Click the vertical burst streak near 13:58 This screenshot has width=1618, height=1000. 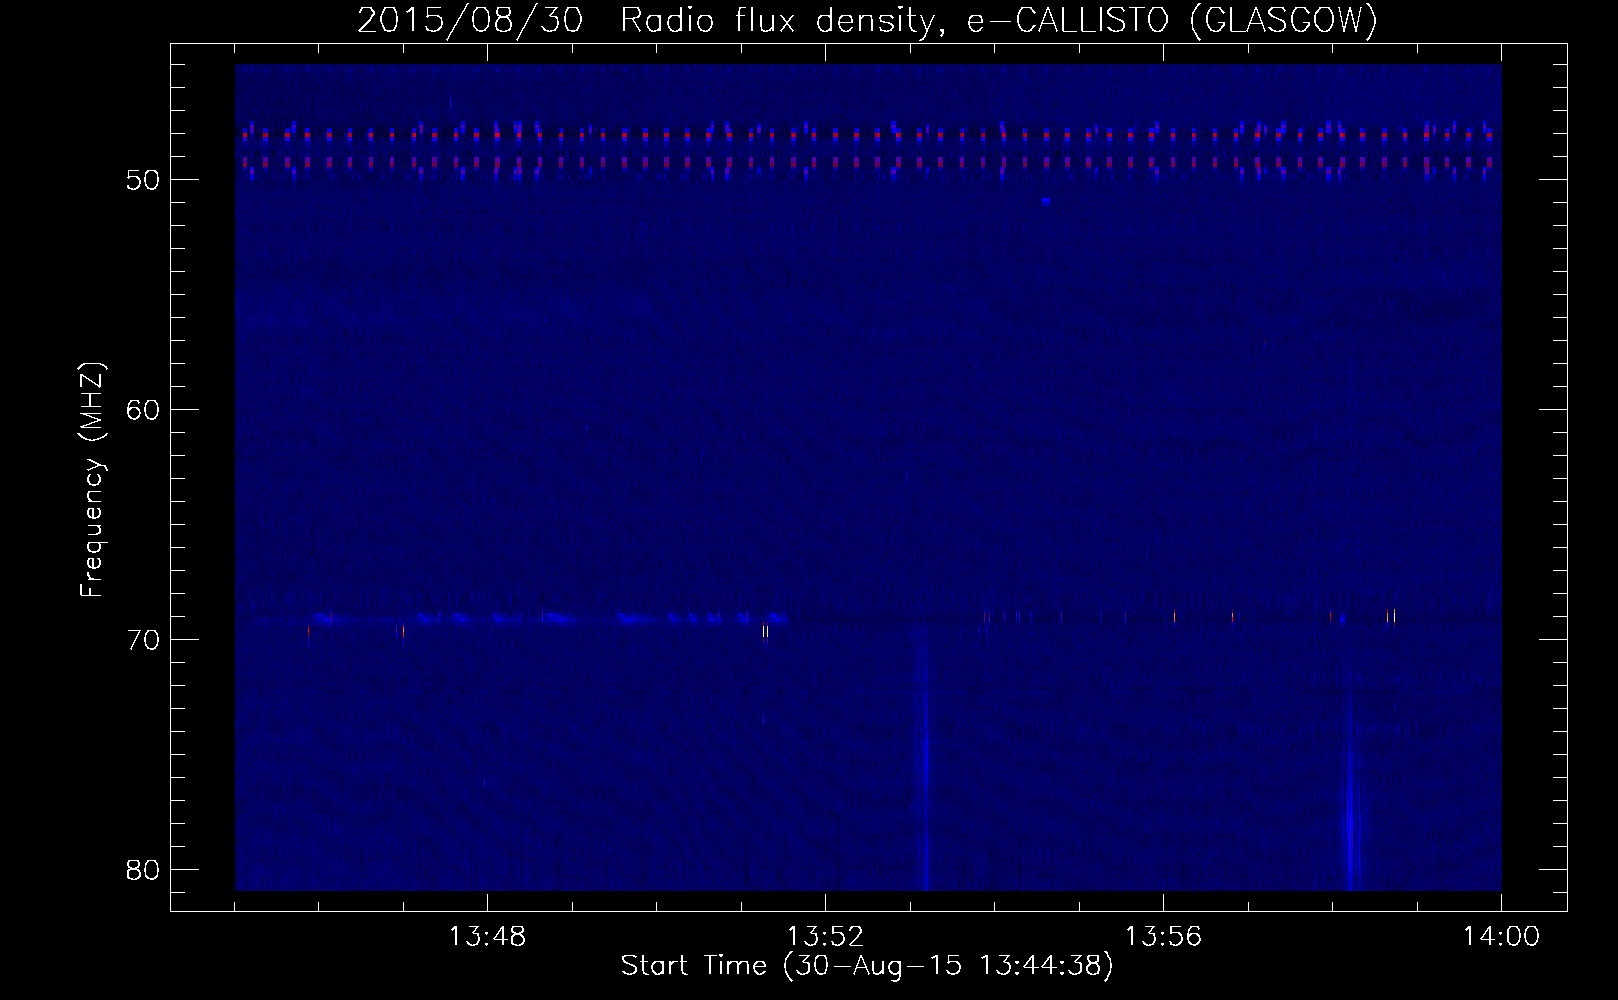pos(1351,795)
